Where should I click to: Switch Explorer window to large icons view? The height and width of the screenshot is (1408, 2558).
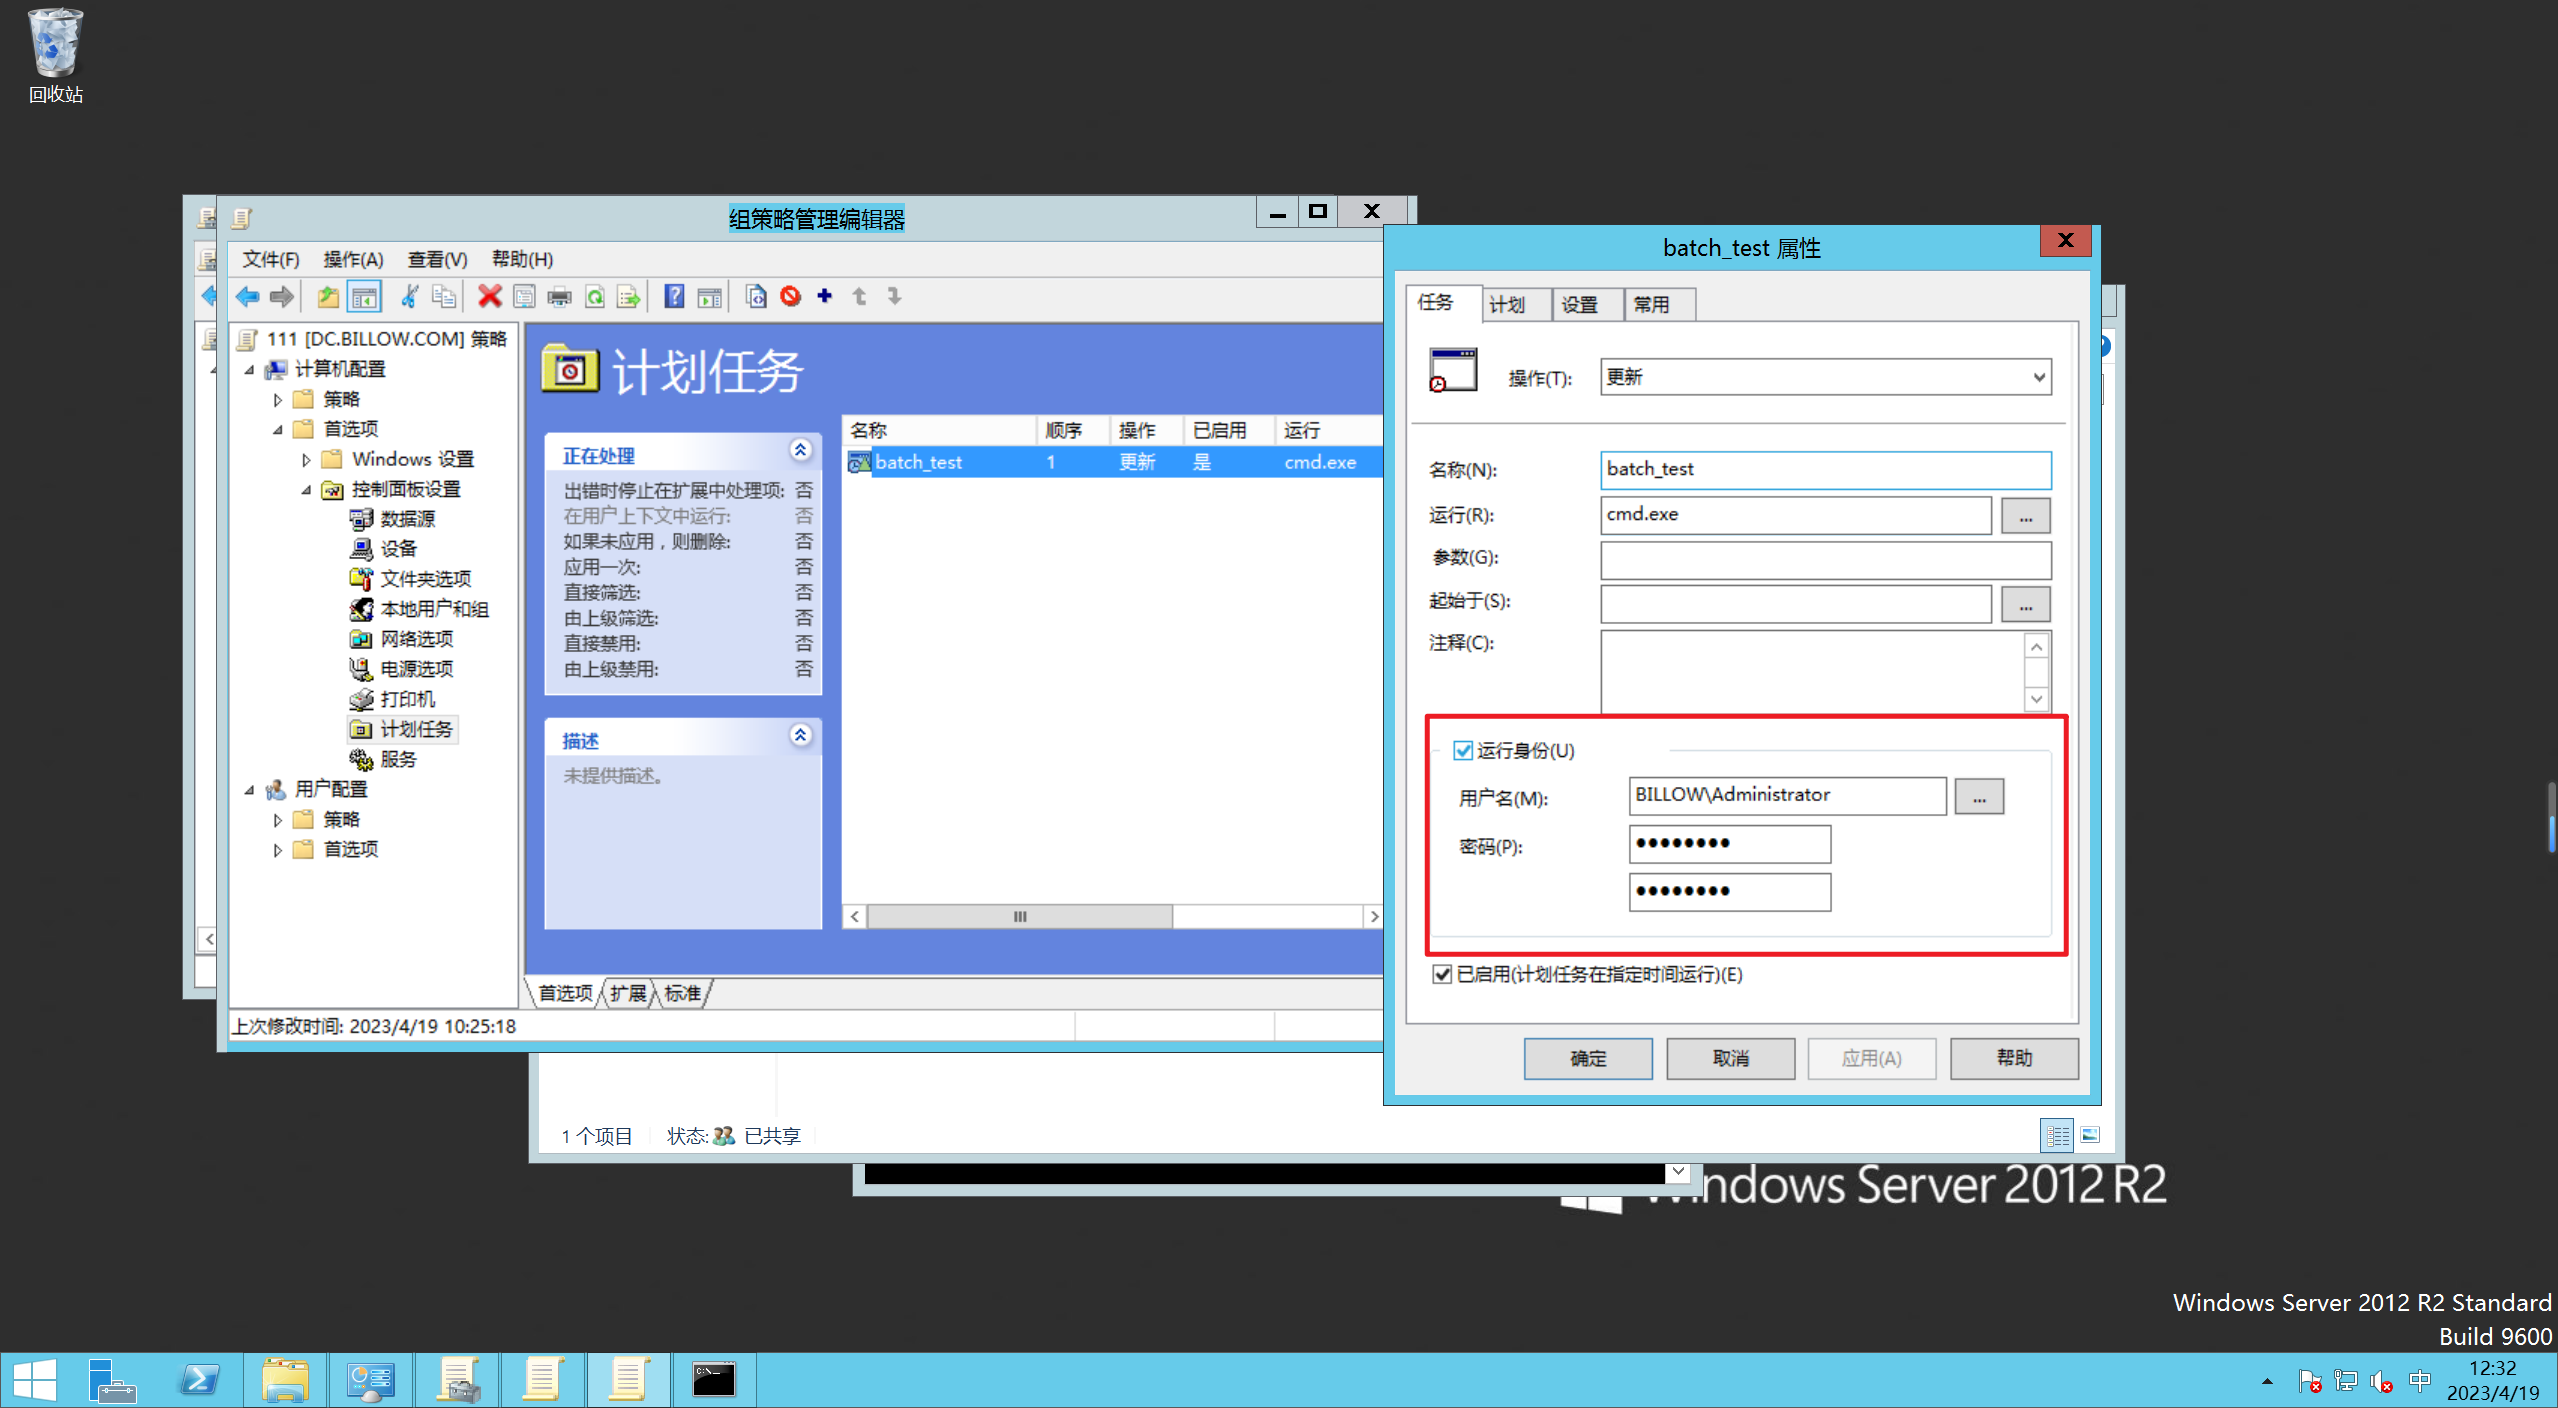tap(2090, 1135)
